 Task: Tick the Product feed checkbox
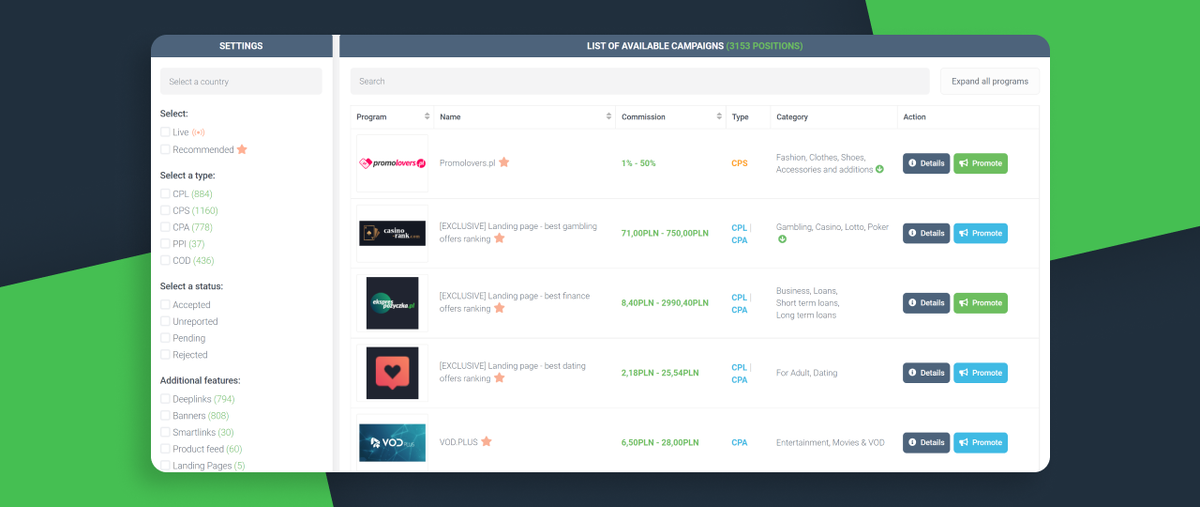tap(165, 449)
